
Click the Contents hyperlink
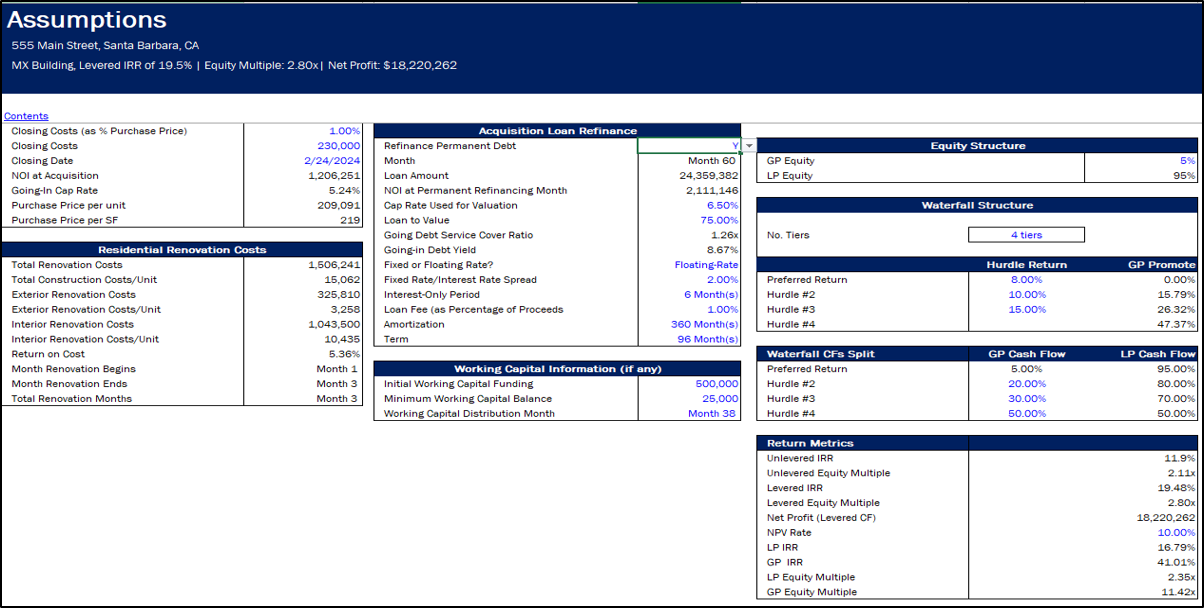(x=25, y=115)
